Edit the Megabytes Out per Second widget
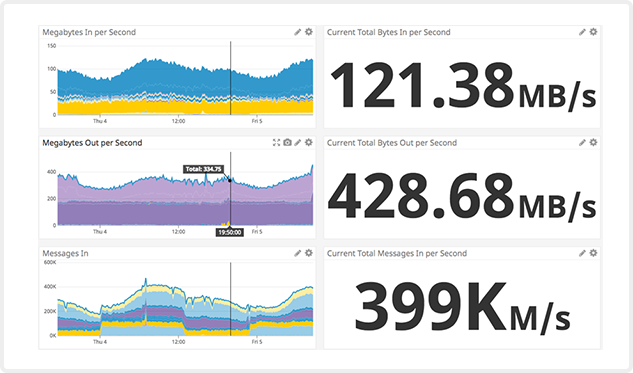Image resolution: width=633 pixels, height=373 pixels. tap(298, 142)
